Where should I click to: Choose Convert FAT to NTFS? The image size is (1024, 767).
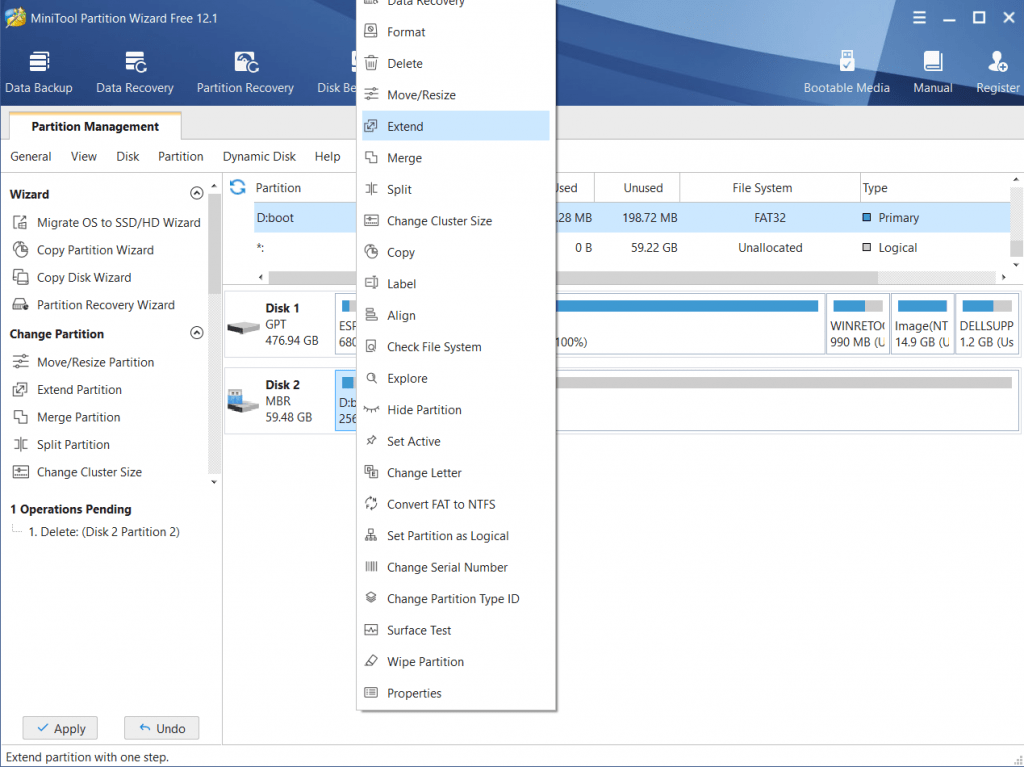click(456, 504)
